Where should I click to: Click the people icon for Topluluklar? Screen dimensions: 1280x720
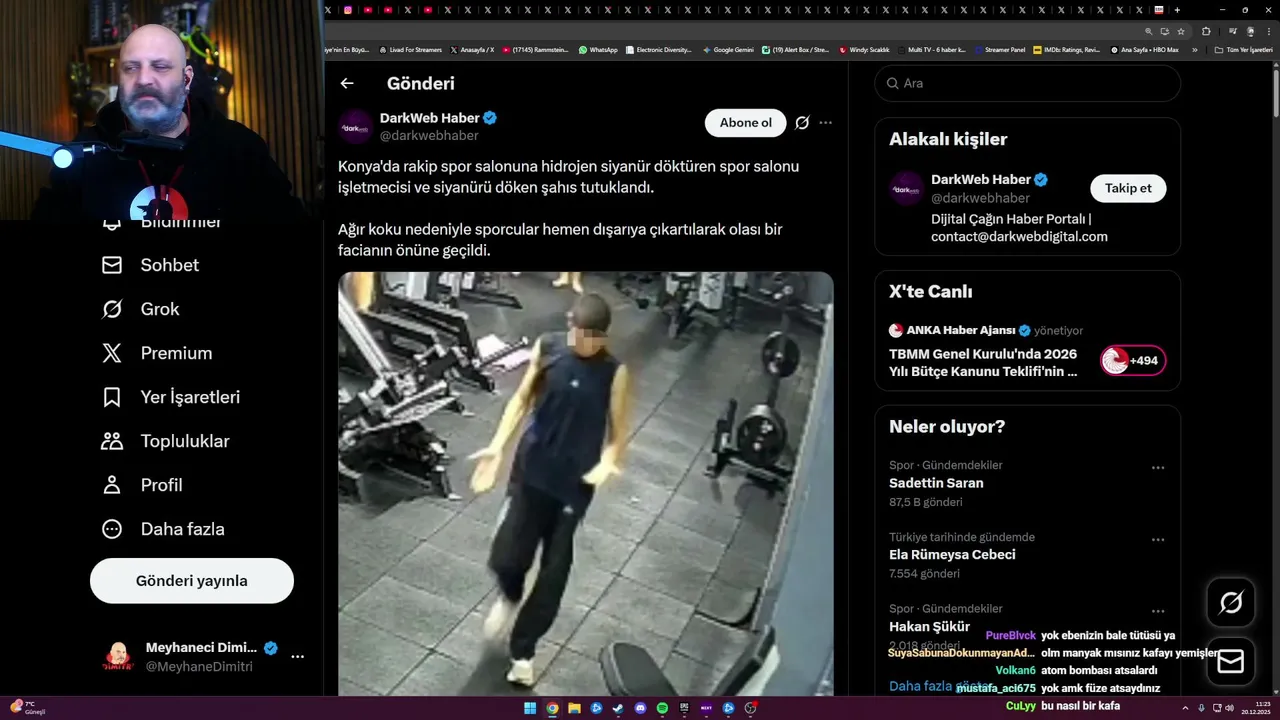pos(112,441)
